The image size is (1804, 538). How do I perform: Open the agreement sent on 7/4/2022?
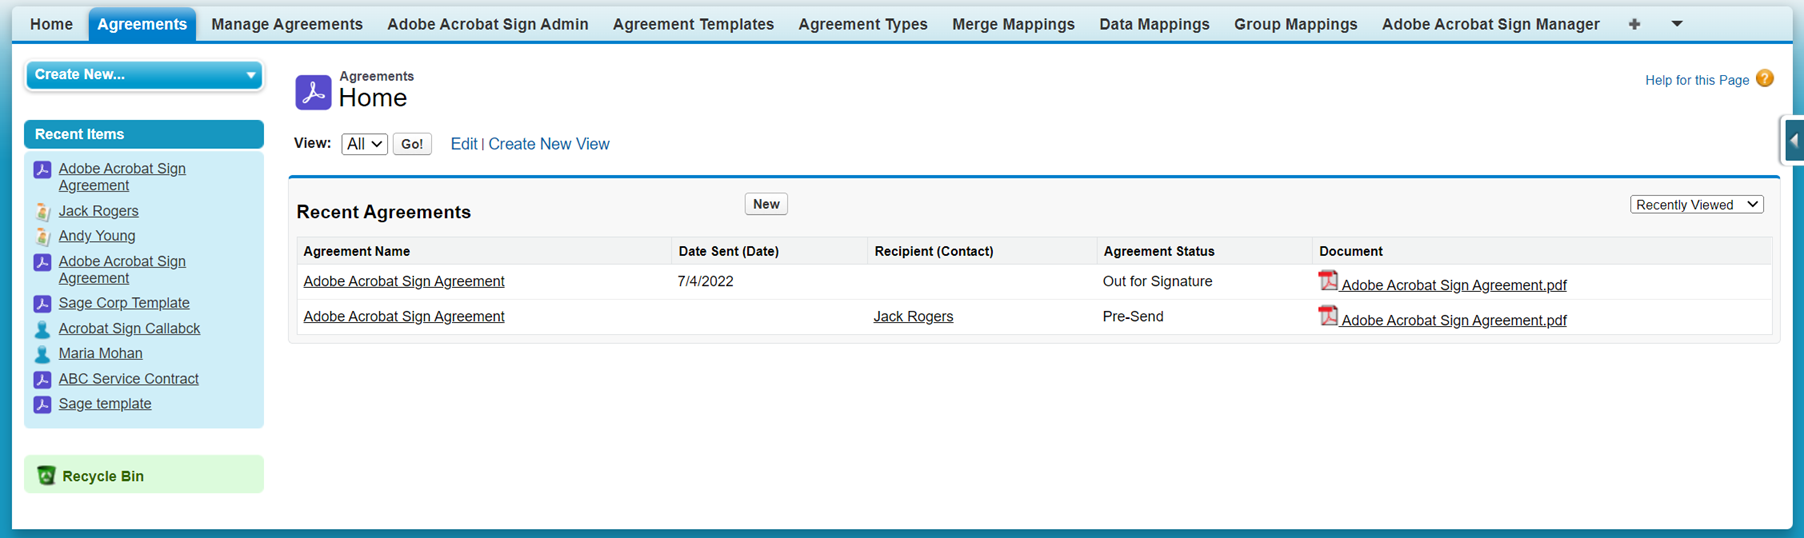(x=403, y=281)
